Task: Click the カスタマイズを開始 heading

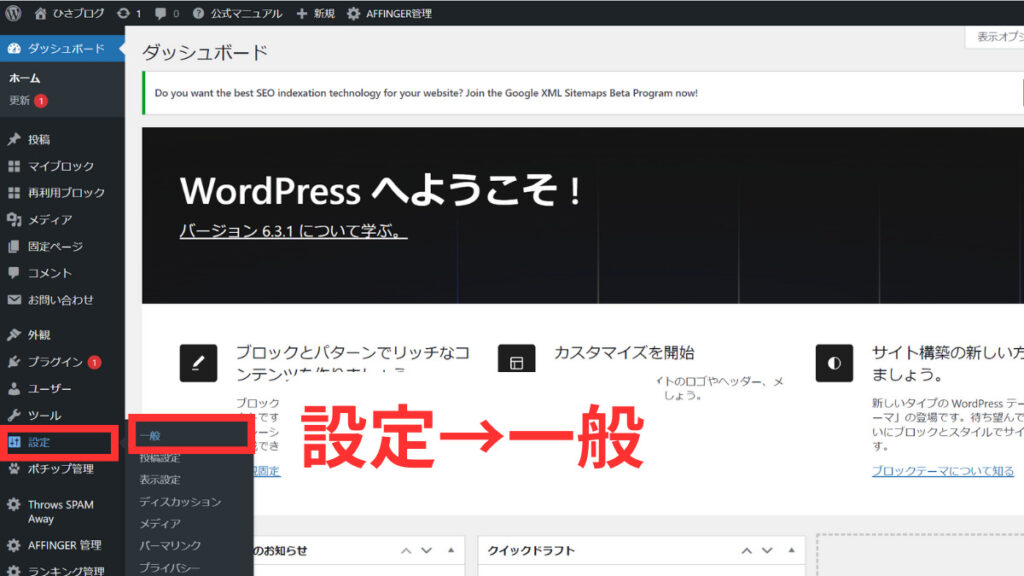Action: click(624, 353)
